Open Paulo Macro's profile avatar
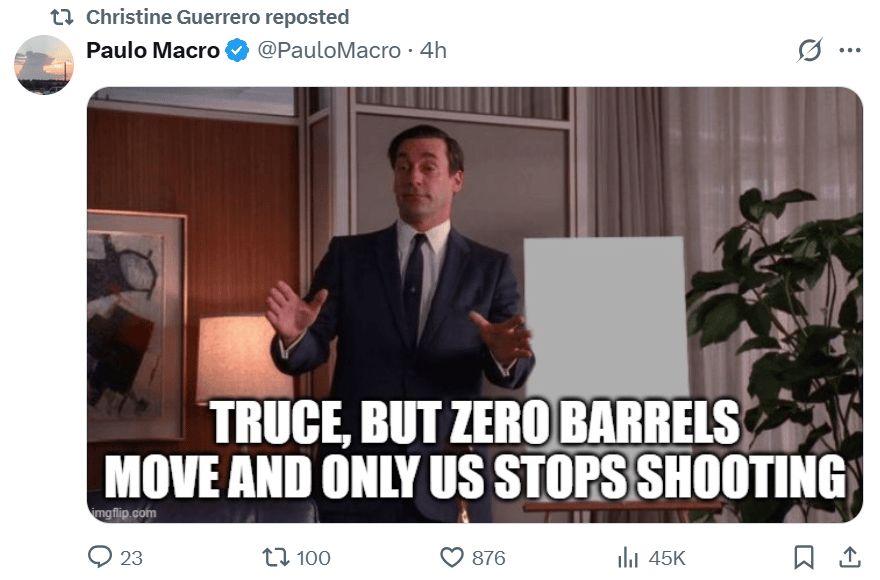880x580 pixels. click(44, 65)
